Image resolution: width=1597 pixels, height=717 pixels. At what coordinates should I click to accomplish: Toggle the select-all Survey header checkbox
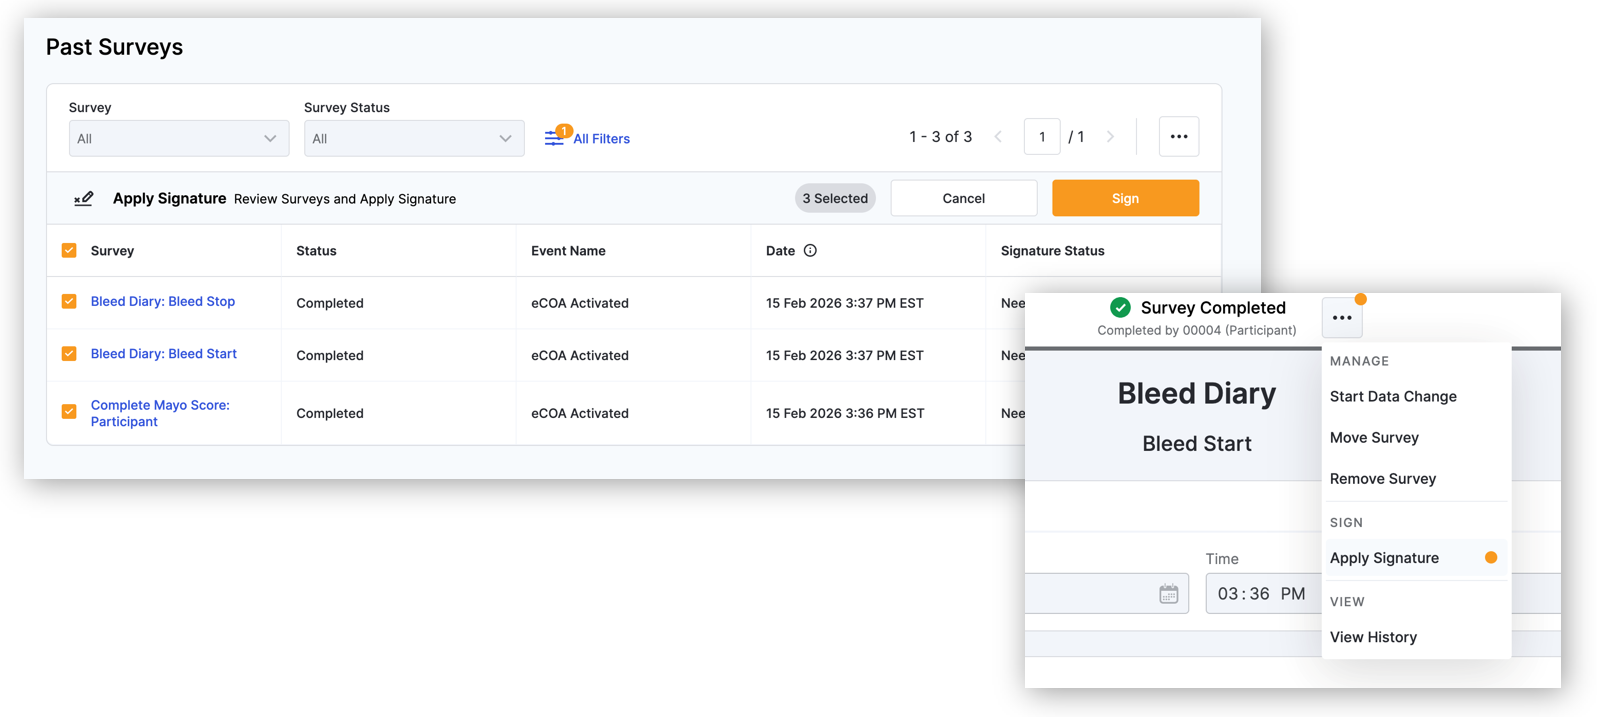(x=69, y=251)
